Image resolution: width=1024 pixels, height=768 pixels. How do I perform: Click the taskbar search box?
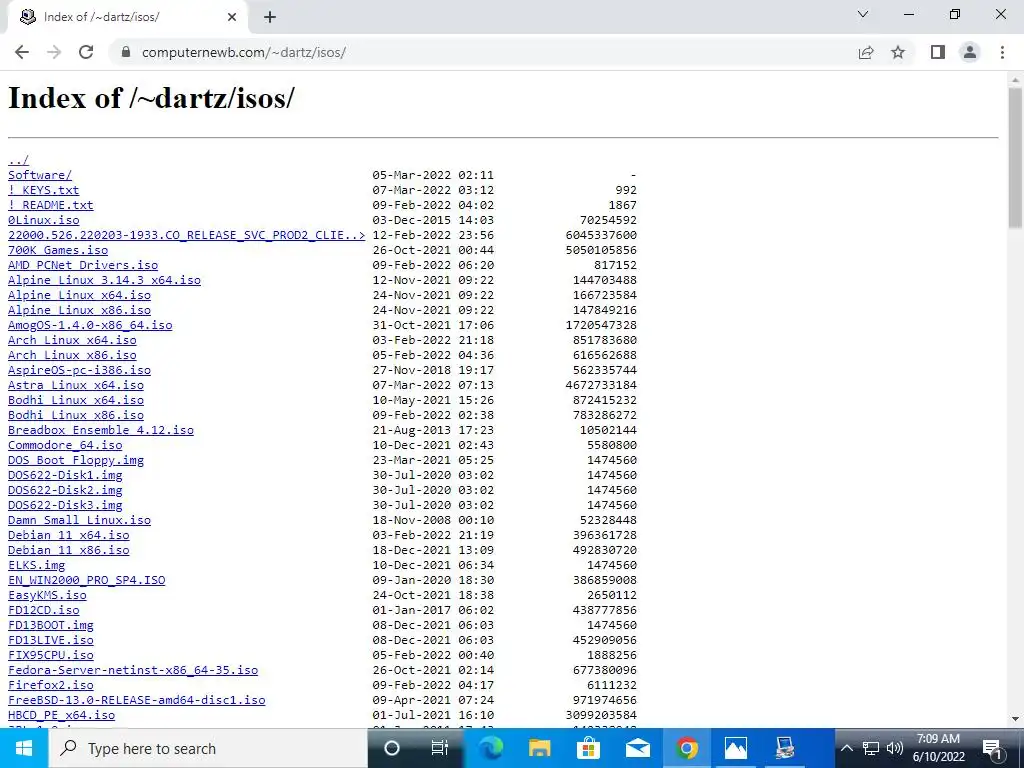[208, 748]
